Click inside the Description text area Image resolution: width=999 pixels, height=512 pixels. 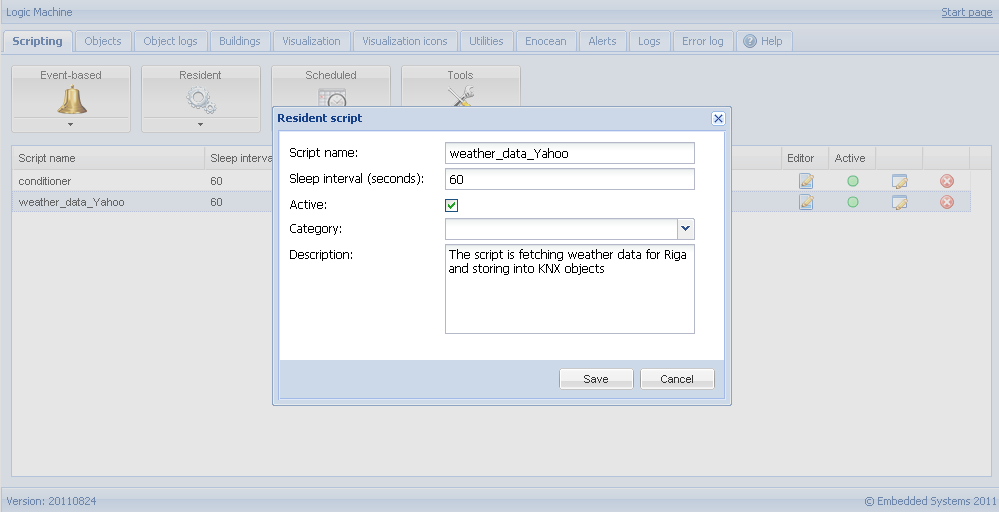coord(570,289)
